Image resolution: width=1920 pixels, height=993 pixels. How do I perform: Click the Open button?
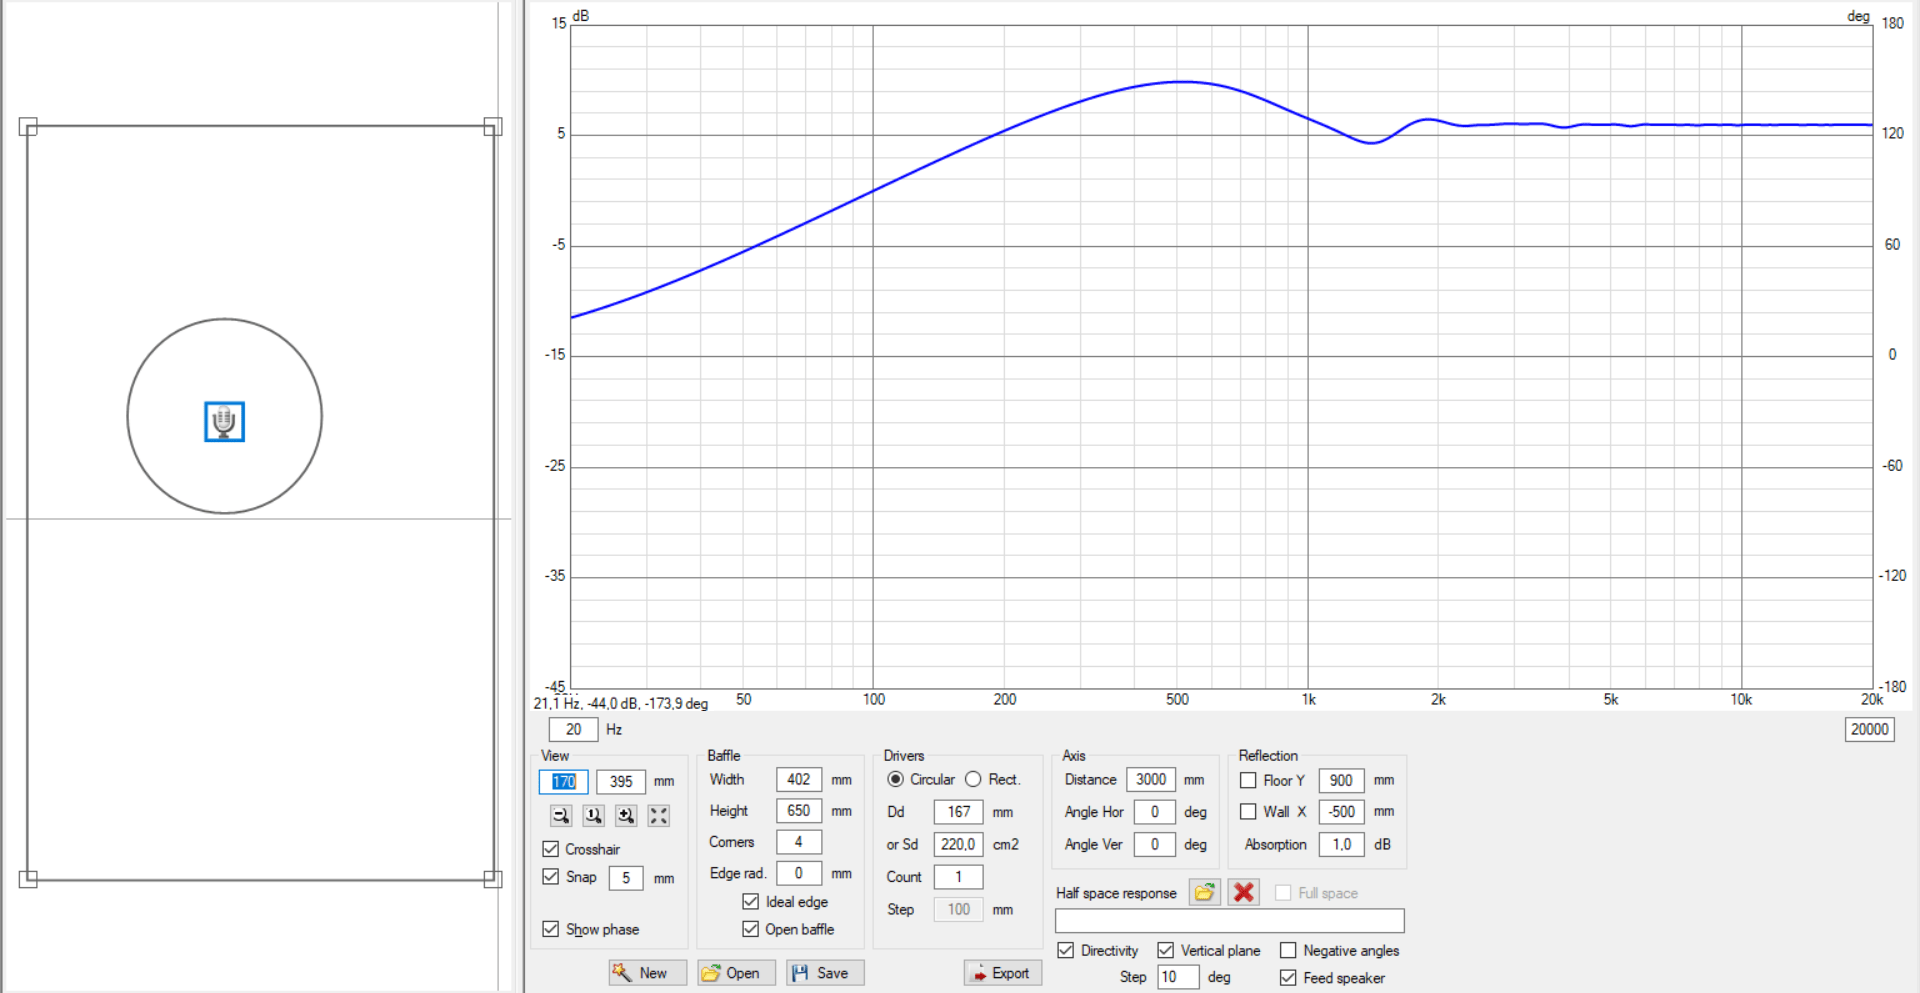(736, 973)
